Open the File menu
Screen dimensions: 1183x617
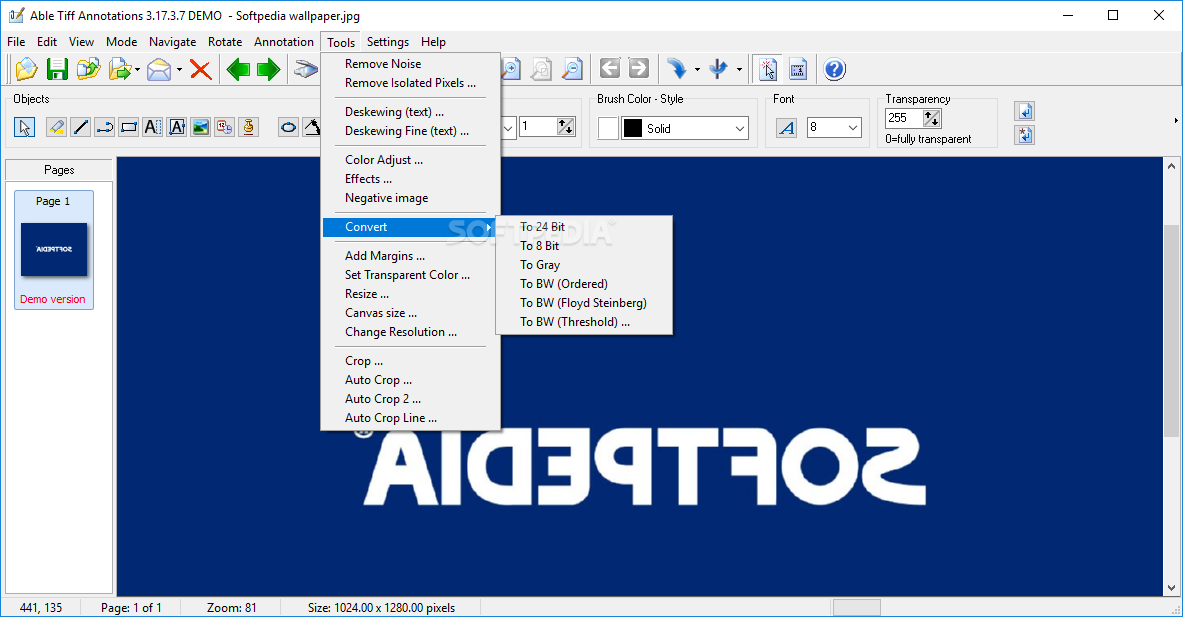pos(16,42)
